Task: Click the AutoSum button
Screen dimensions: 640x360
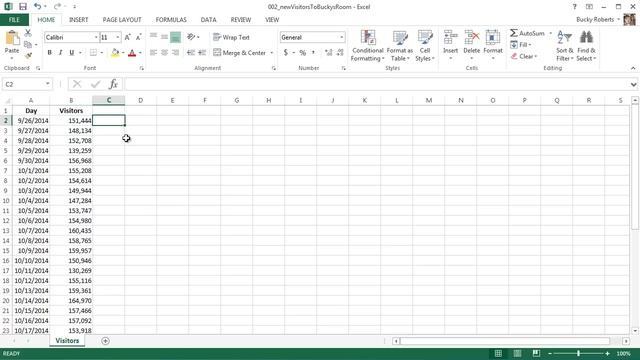Action: click(527, 33)
